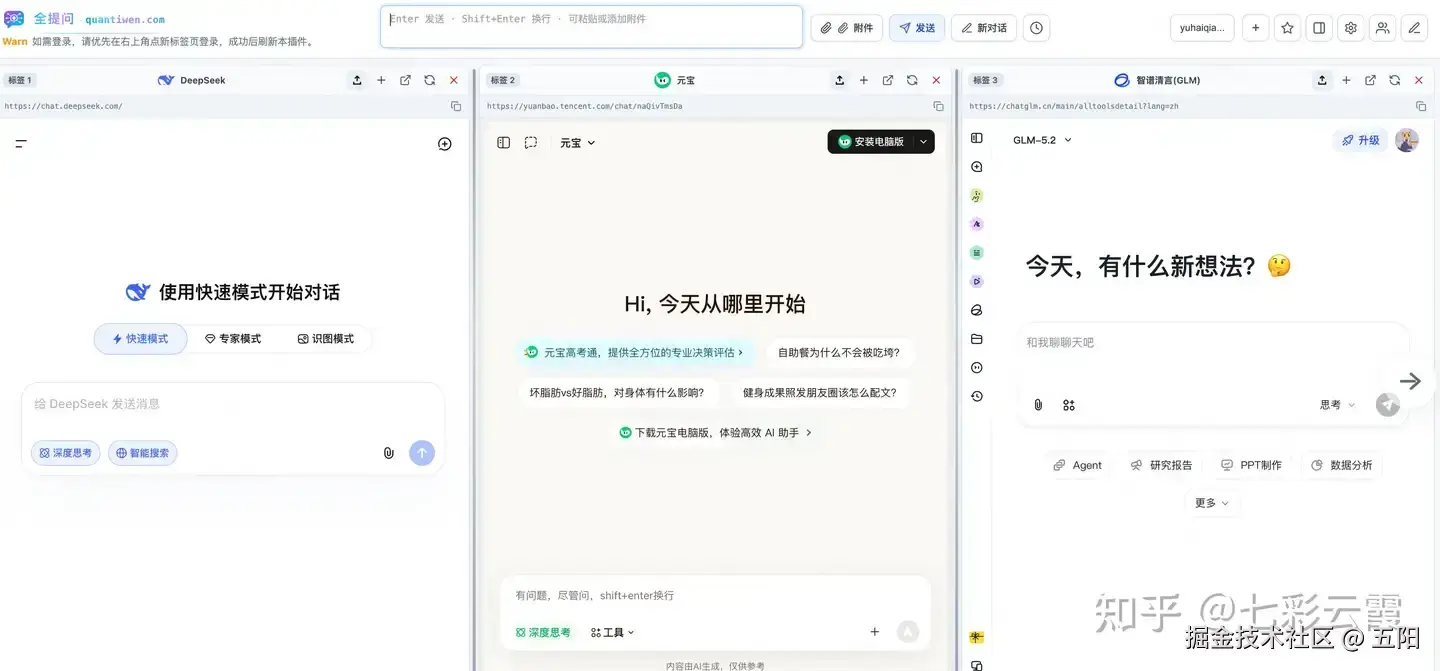Screen dimensions: 1440x671
Task: Click suggestion 自助餐为什么不会被吃垮?
Action: [x=839, y=352]
